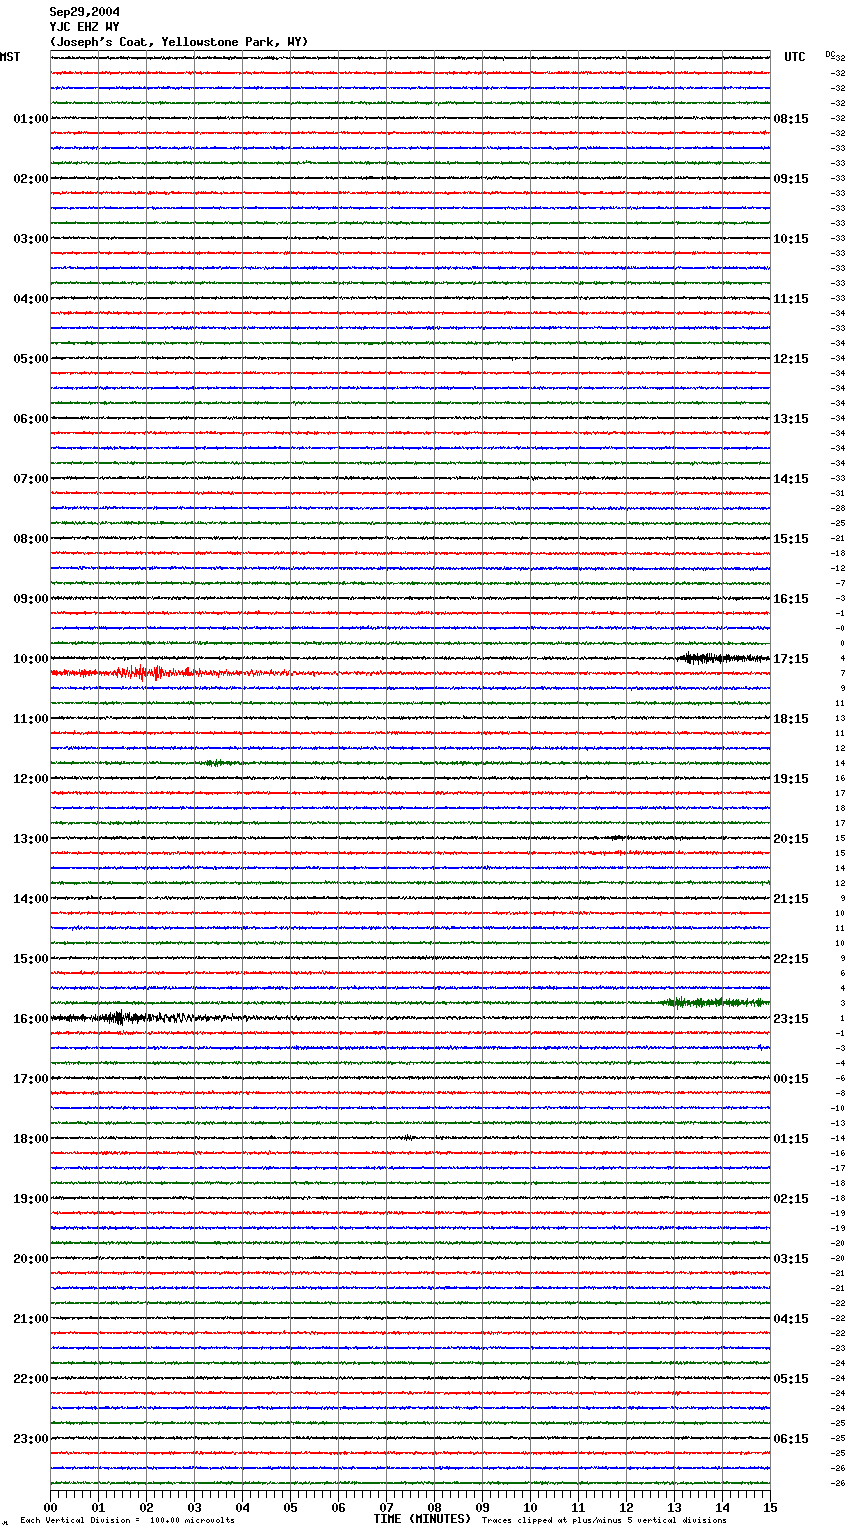Select the 20:00 MST time label

31,1259
